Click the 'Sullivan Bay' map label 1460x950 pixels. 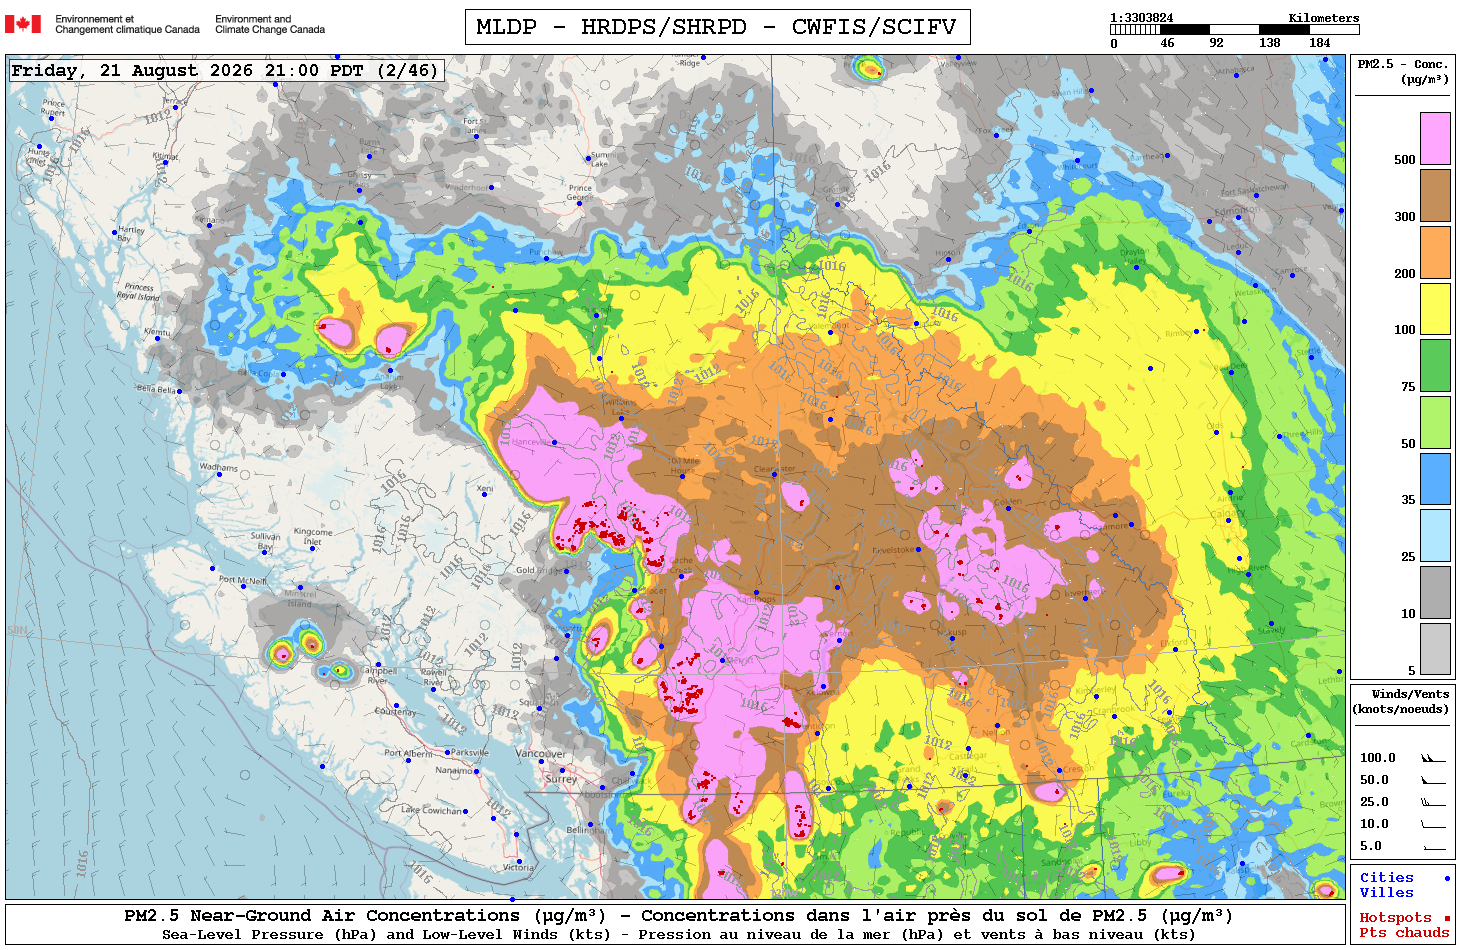click(x=265, y=541)
